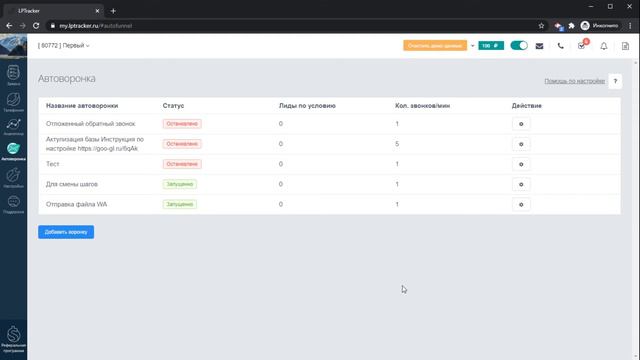Open the question mark help button

coord(615,81)
